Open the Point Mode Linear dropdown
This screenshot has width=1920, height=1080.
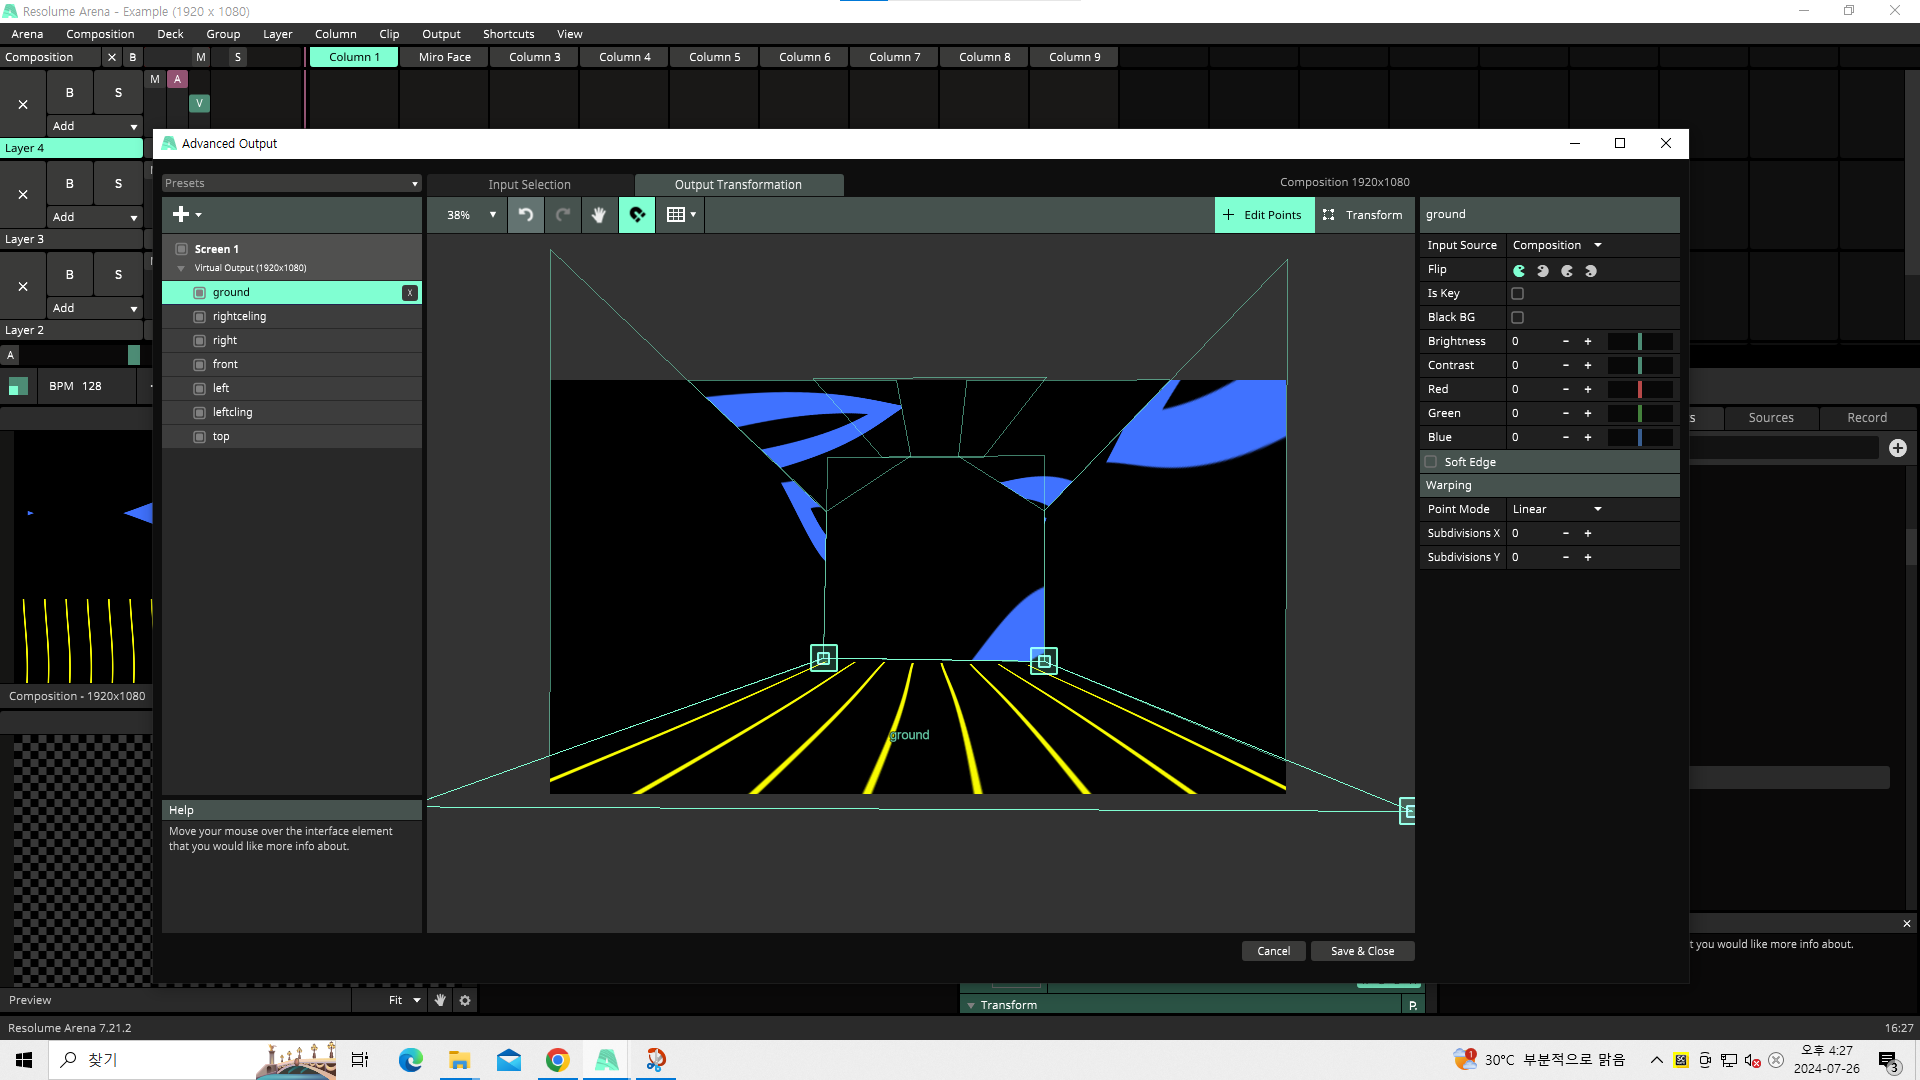tap(1557, 509)
